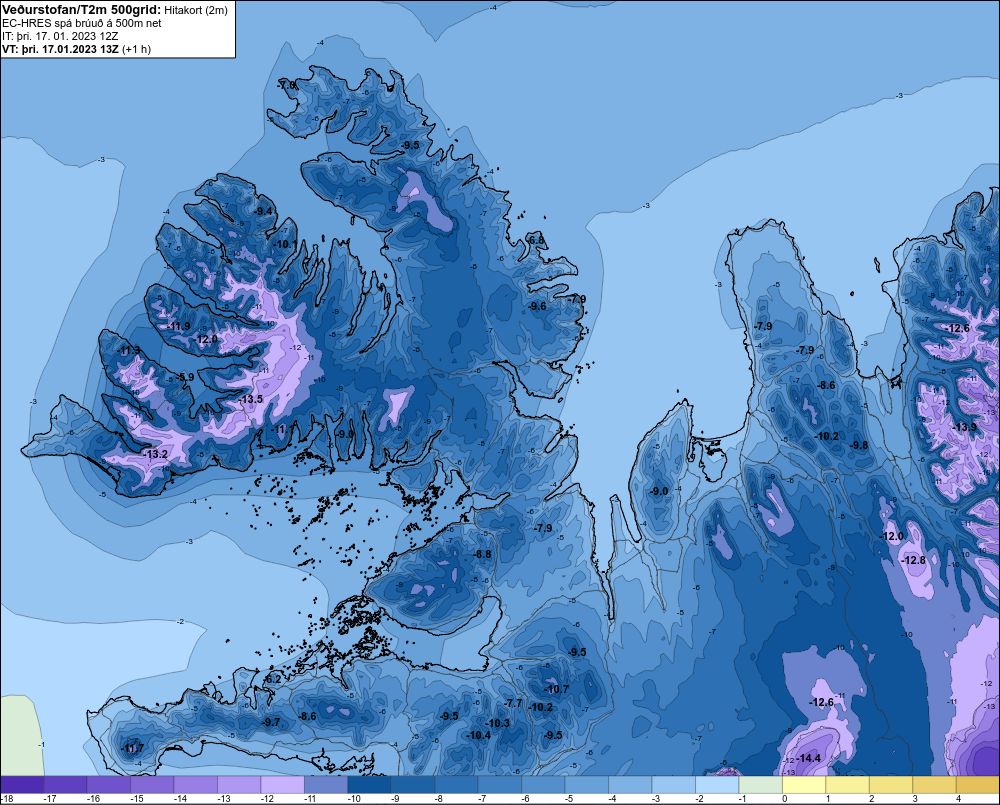Viewport: 1000px width, 805px height.
Task: Click the Veðurstofan/T2m 500grid title text
Action: [80, 10]
